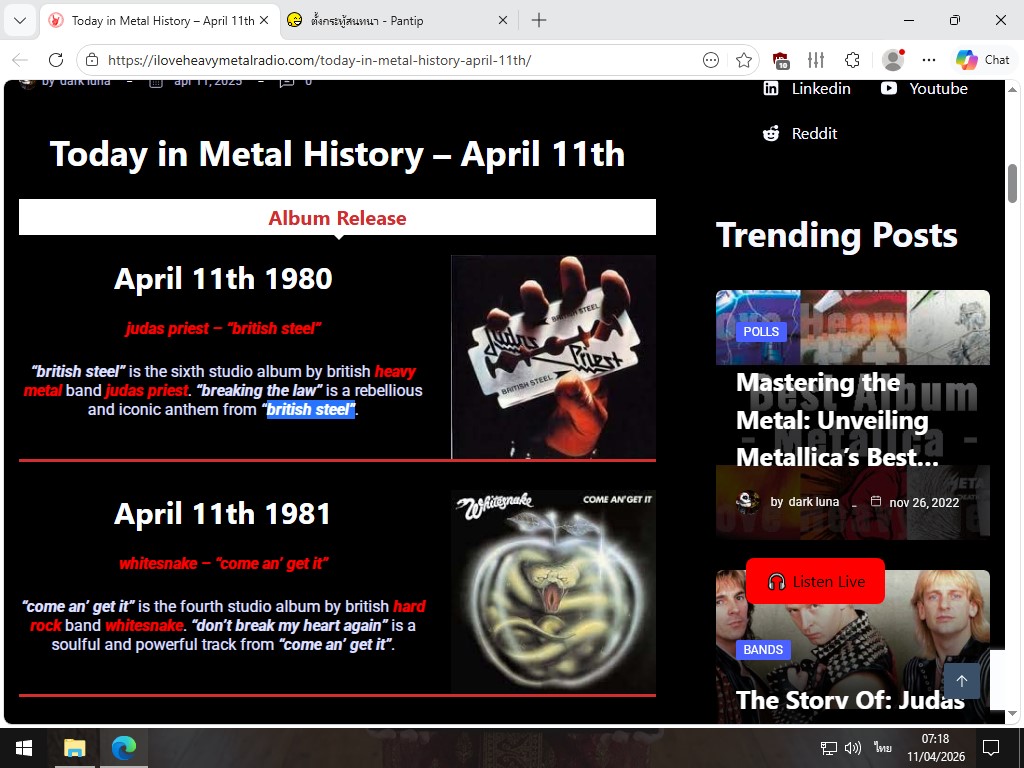Click the back-to-top arrow button
This screenshot has width=1024, height=768.
(x=961, y=681)
